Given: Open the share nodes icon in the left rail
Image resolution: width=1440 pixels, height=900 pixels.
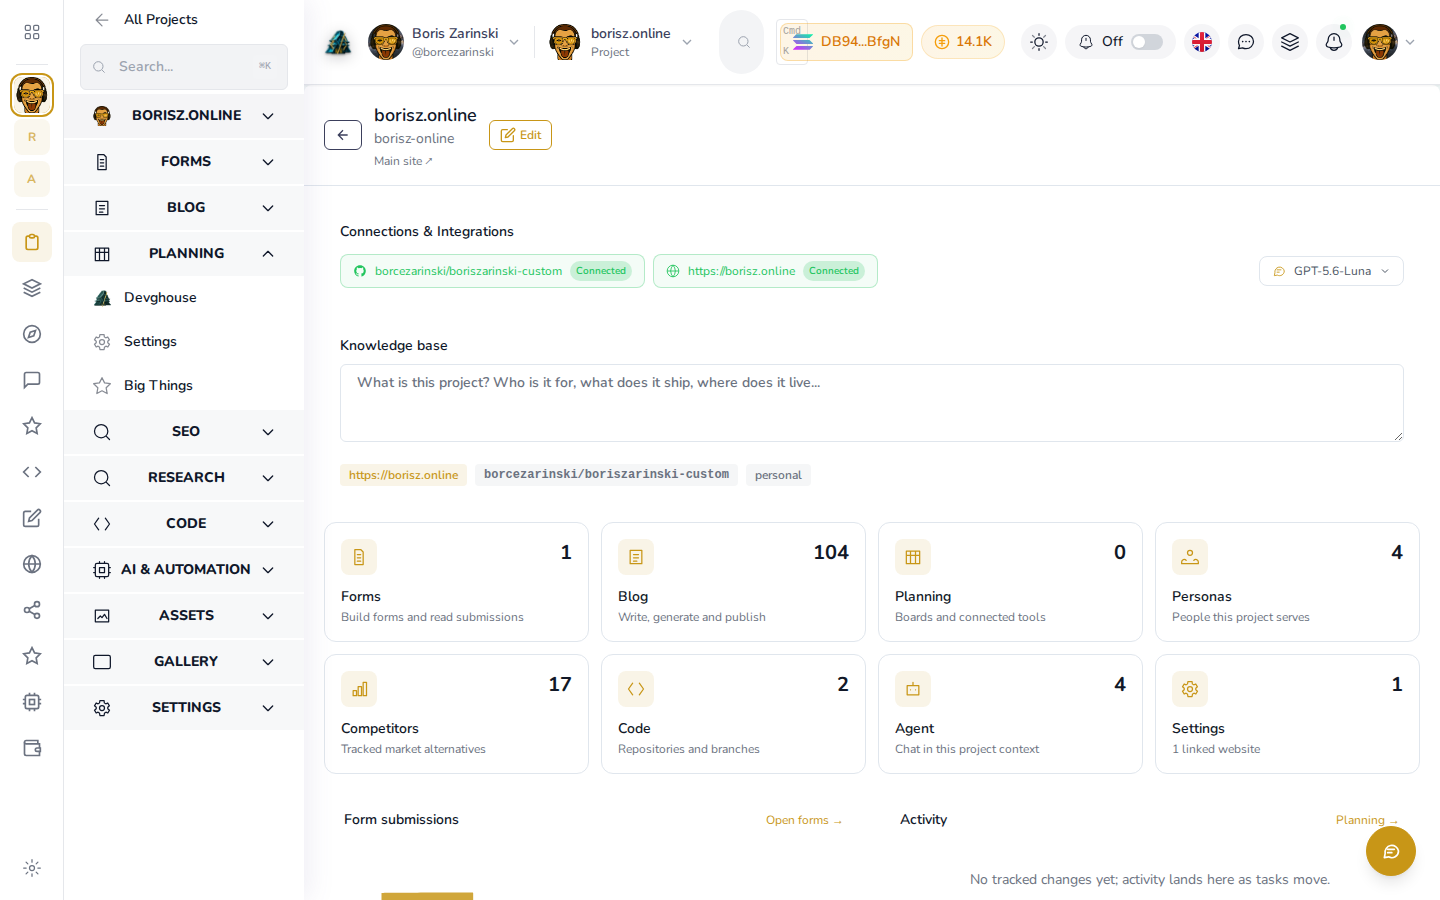Looking at the screenshot, I should coord(32,610).
